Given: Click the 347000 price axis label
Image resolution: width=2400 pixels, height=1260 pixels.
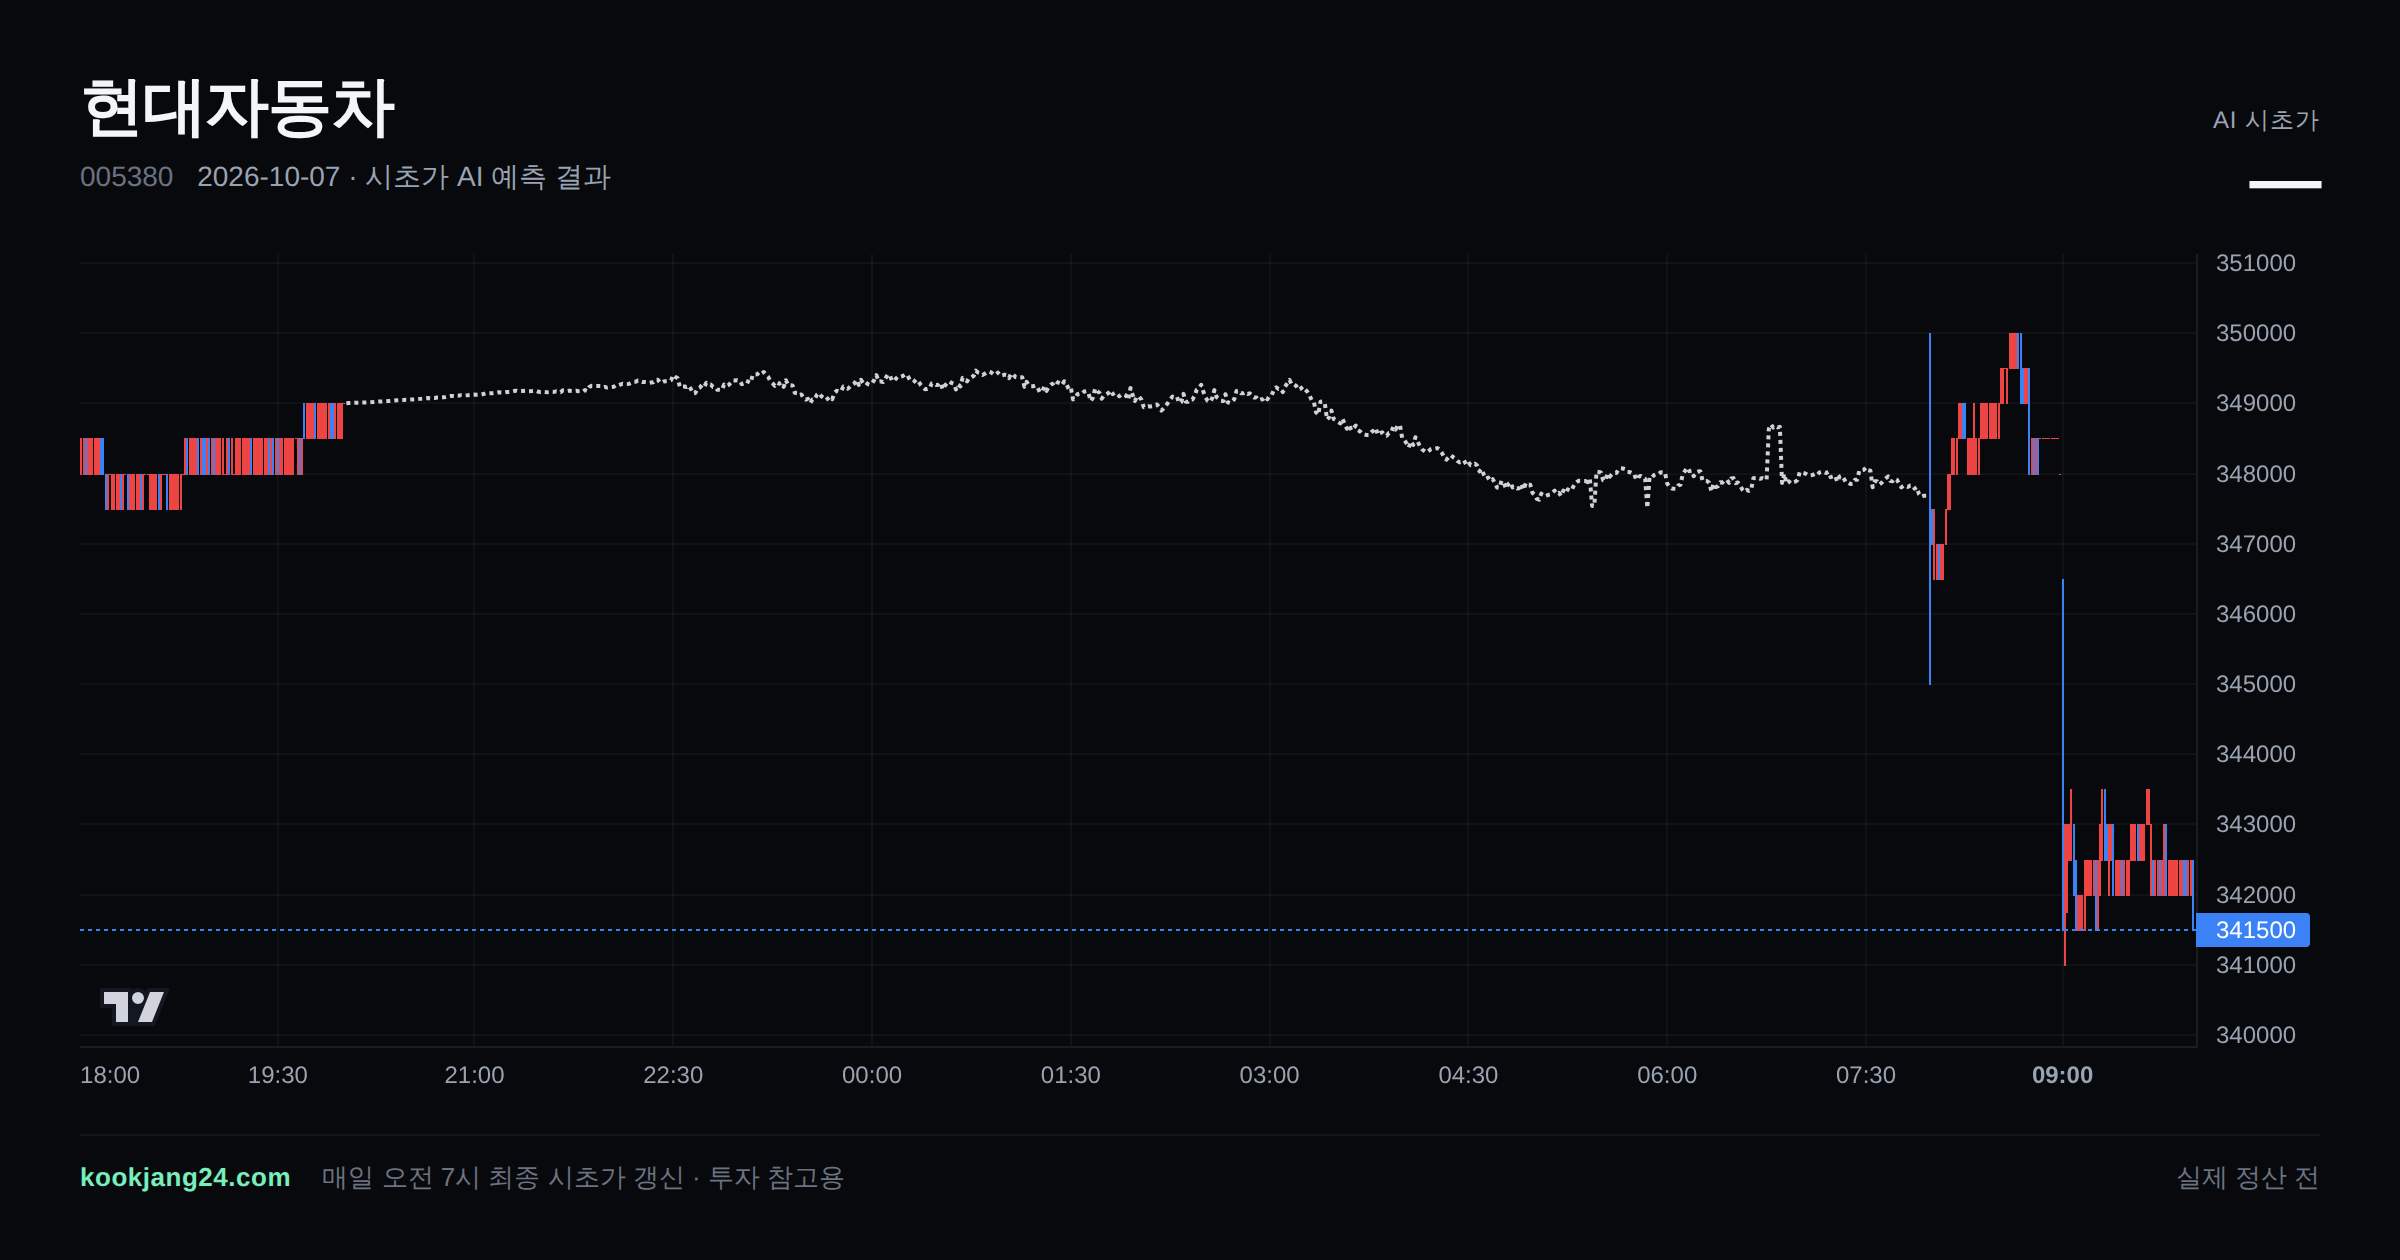Looking at the screenshot, I should [2256, 544].
